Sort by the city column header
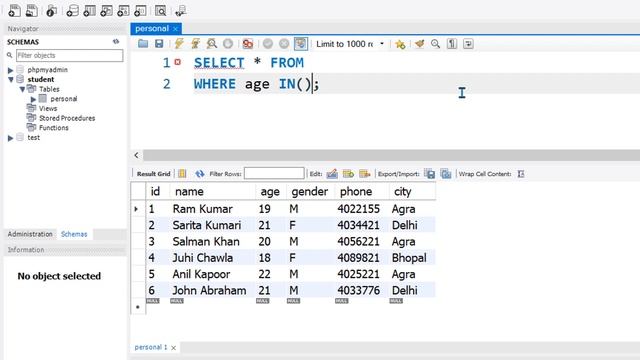This screenshot has height=360, width=640. [412, 191]
